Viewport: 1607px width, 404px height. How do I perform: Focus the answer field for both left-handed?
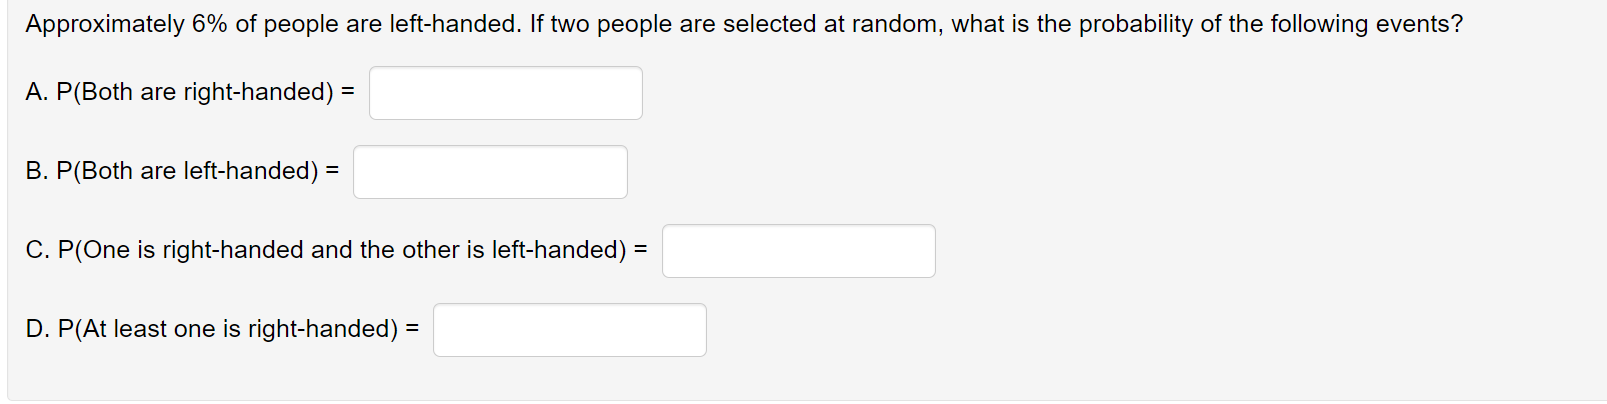[x=490, y=172]
